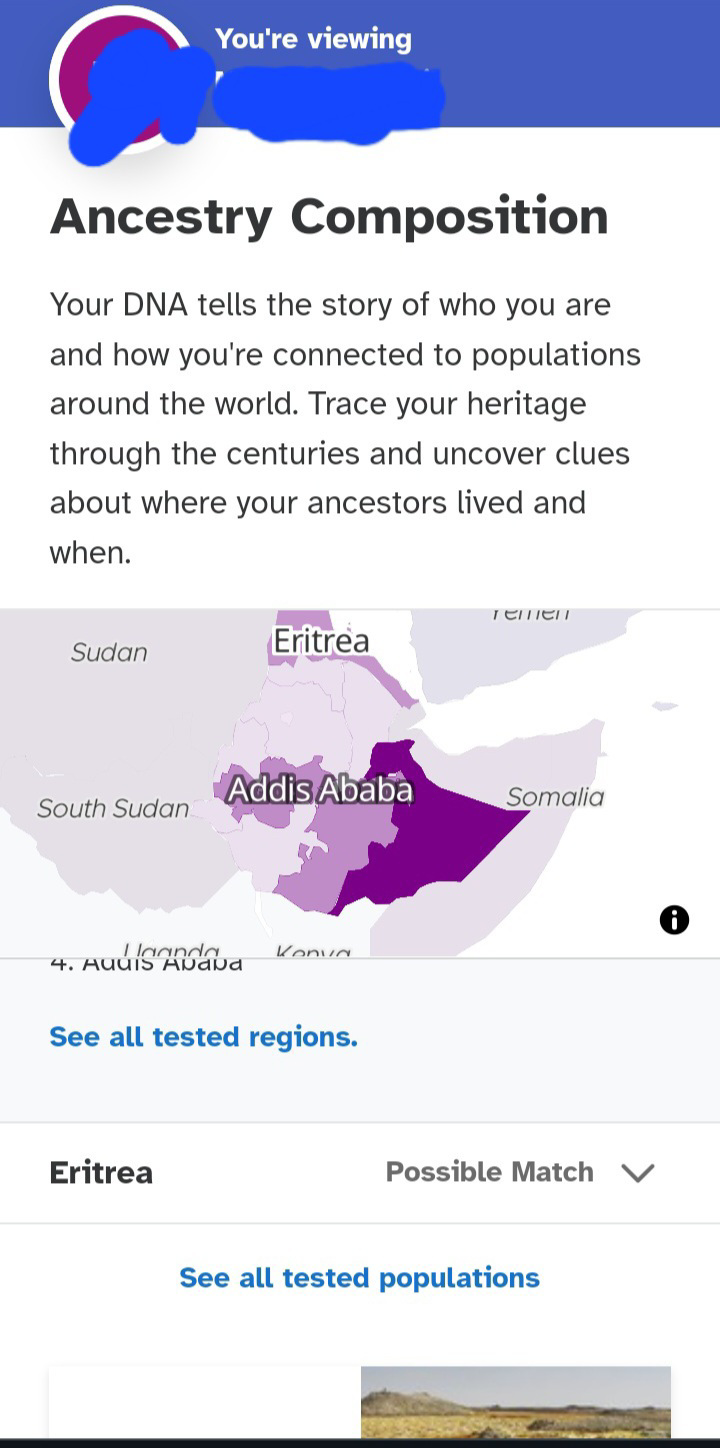Click the Possible Match status text
720x1448 pixels.
[x=489, y=1172]
